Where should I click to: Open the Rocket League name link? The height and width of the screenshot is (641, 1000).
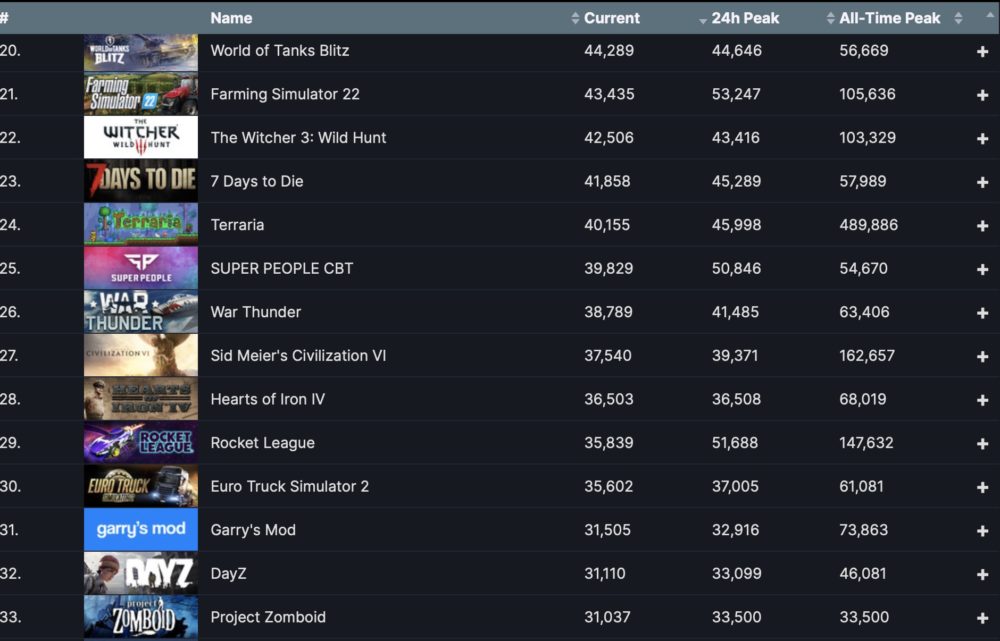(x=263, y=443)
